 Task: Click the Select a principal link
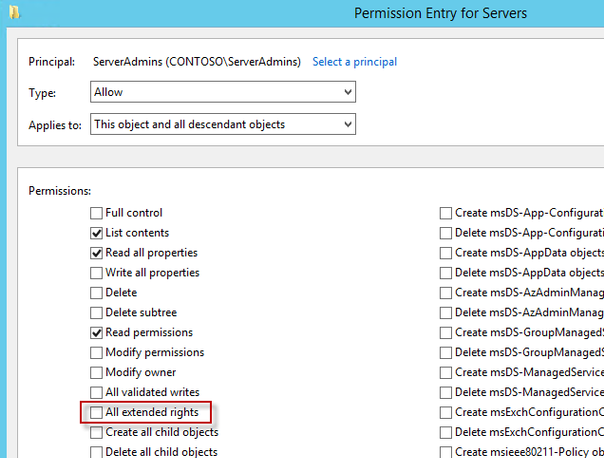coord(354,62)
